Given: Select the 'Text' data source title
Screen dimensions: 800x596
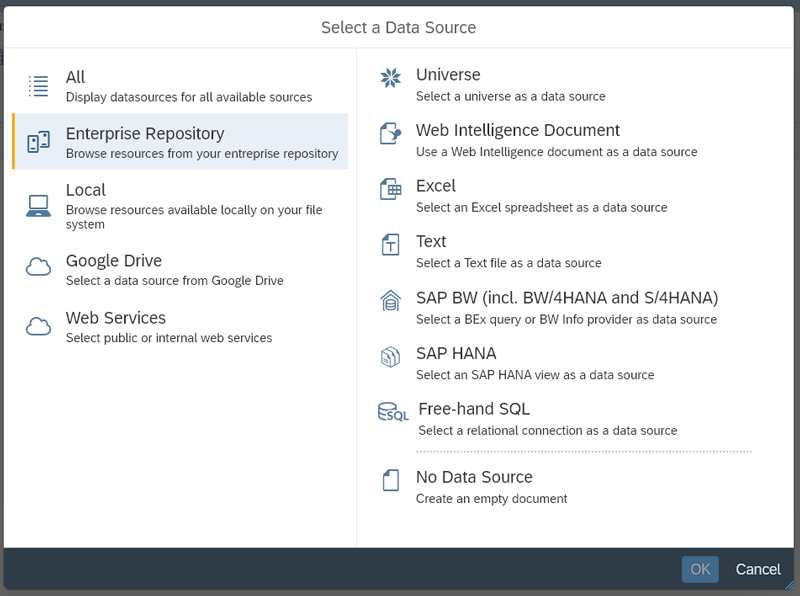Looking at the screenshot, I should 431,241.
